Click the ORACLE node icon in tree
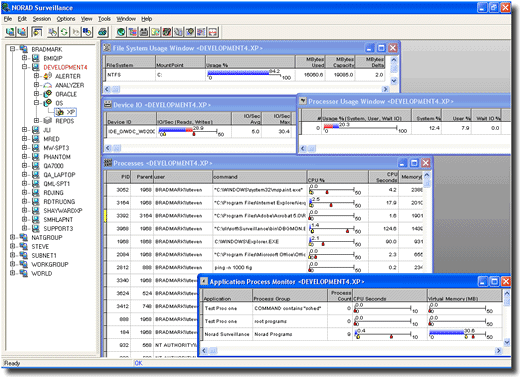521x377 pixels. click(48, 94)
